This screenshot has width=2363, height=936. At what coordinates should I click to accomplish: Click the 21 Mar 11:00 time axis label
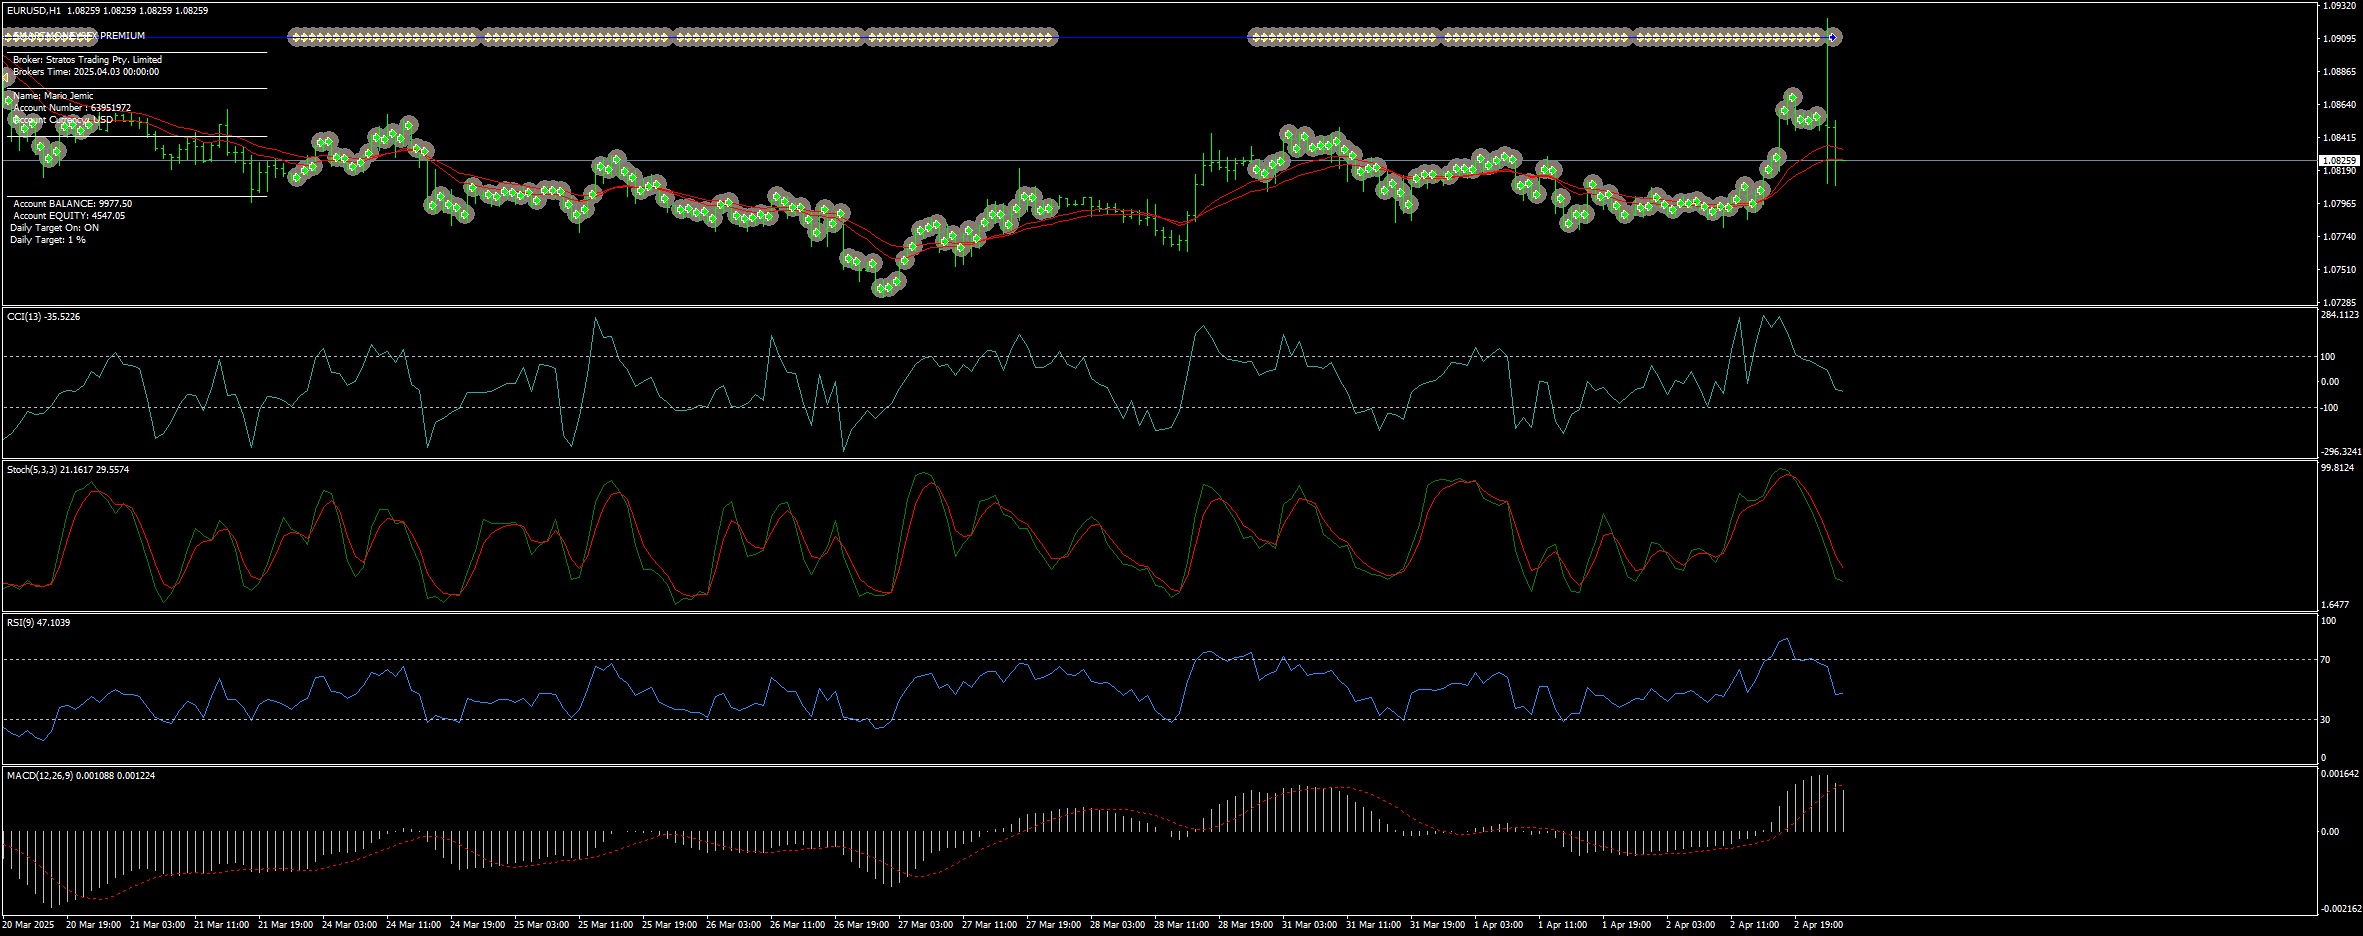click(x=221, y=925)
